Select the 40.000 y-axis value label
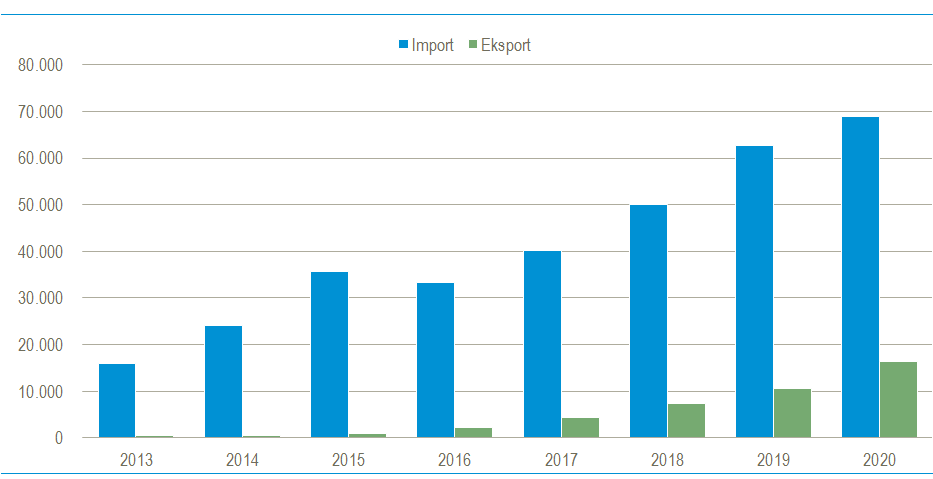The image size is (933, 479). 41,252
